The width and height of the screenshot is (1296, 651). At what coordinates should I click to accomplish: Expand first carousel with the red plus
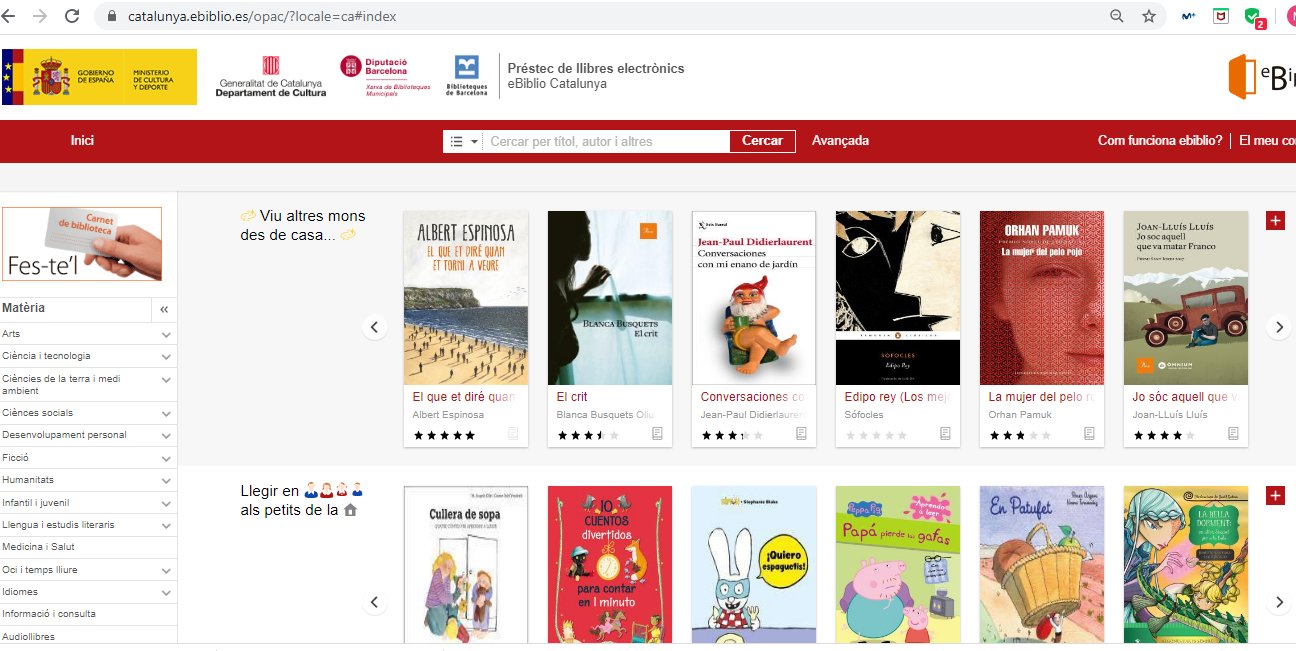1275,220
